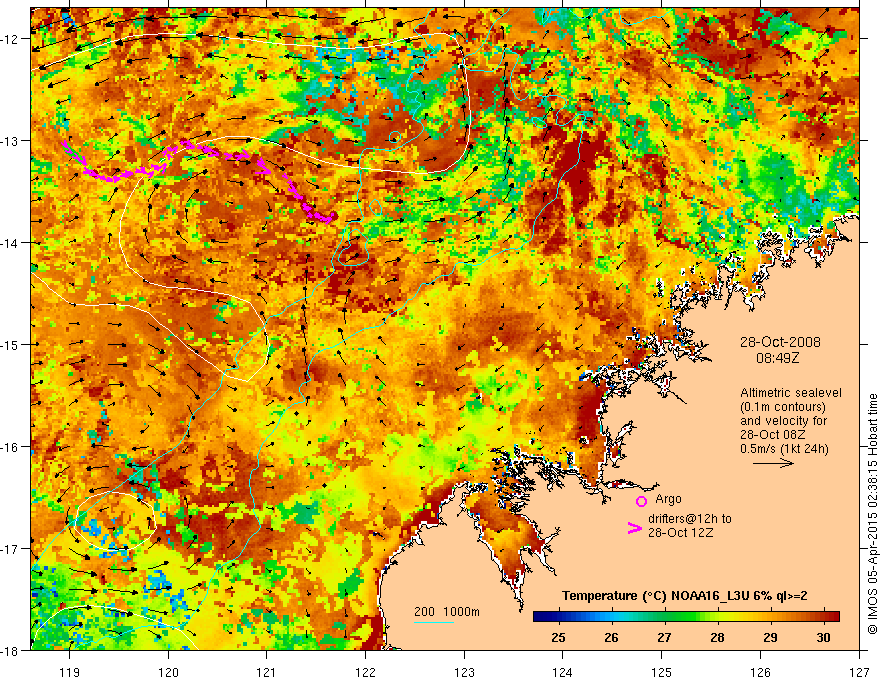
Task: Click the -16 latitude axis label
Action: click(x=11, y=447)
